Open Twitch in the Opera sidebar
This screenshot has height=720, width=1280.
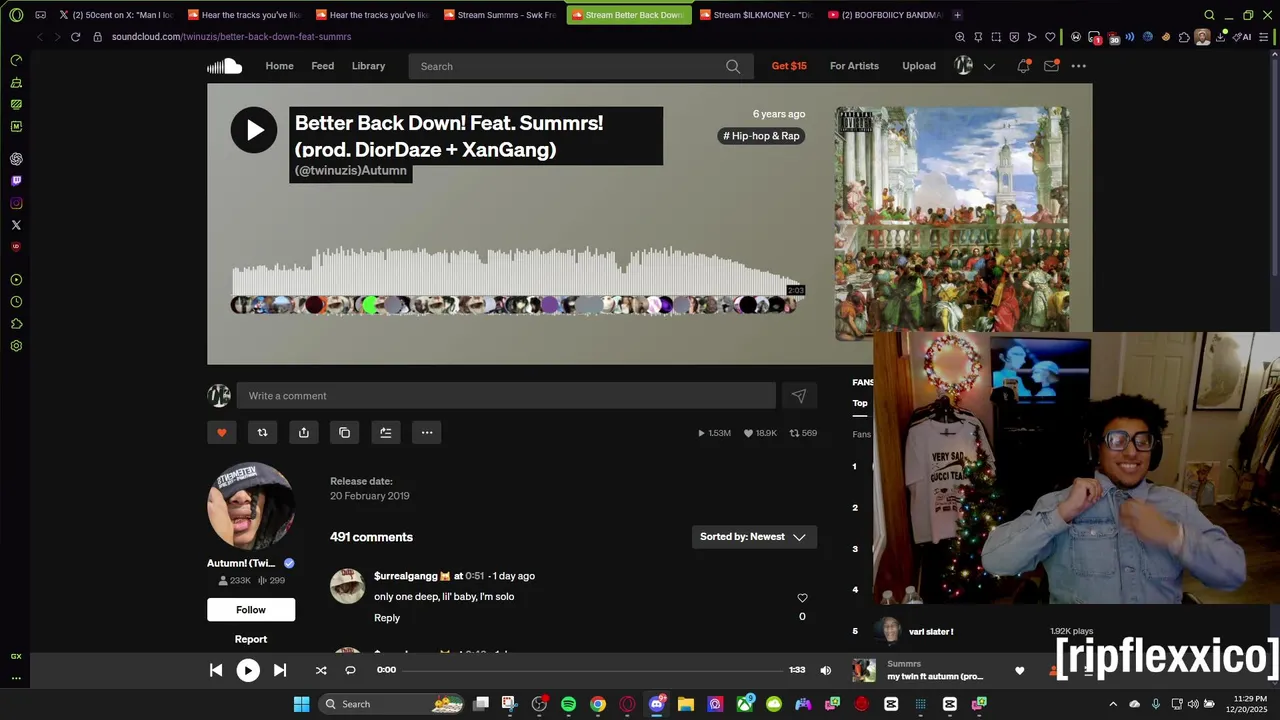(x=16, y=181)
